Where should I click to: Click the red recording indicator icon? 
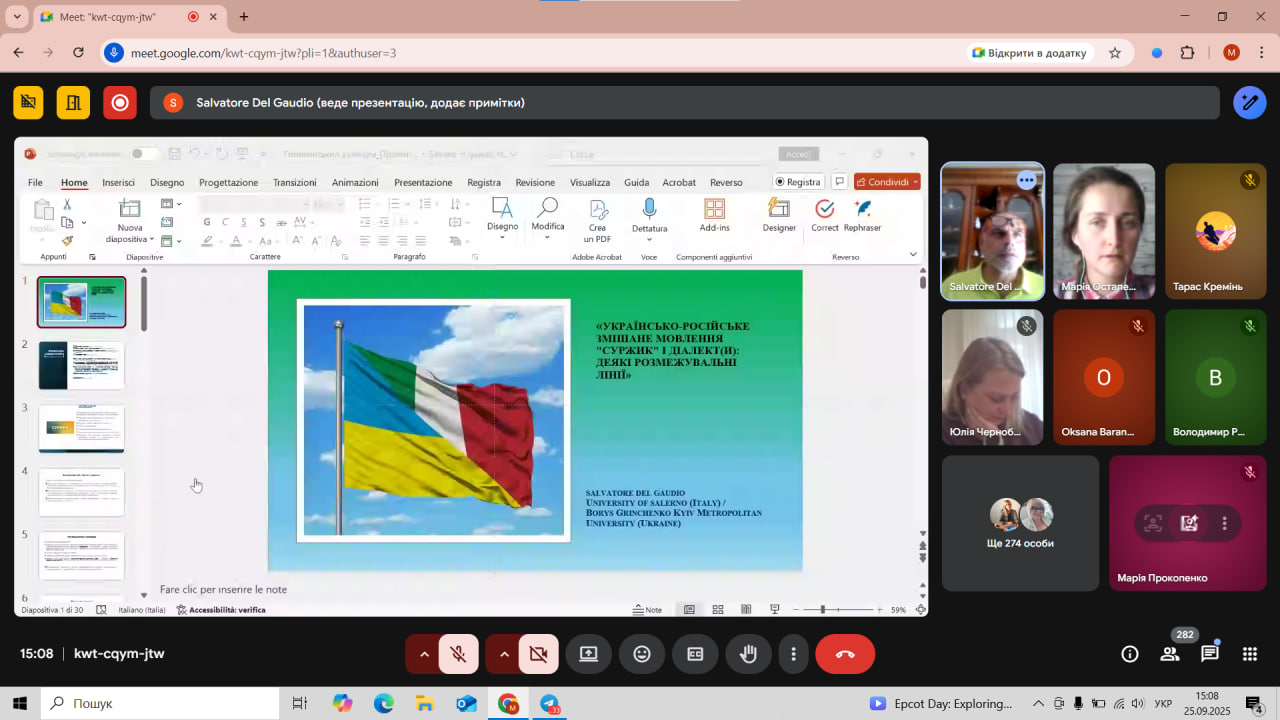[120, 102]
